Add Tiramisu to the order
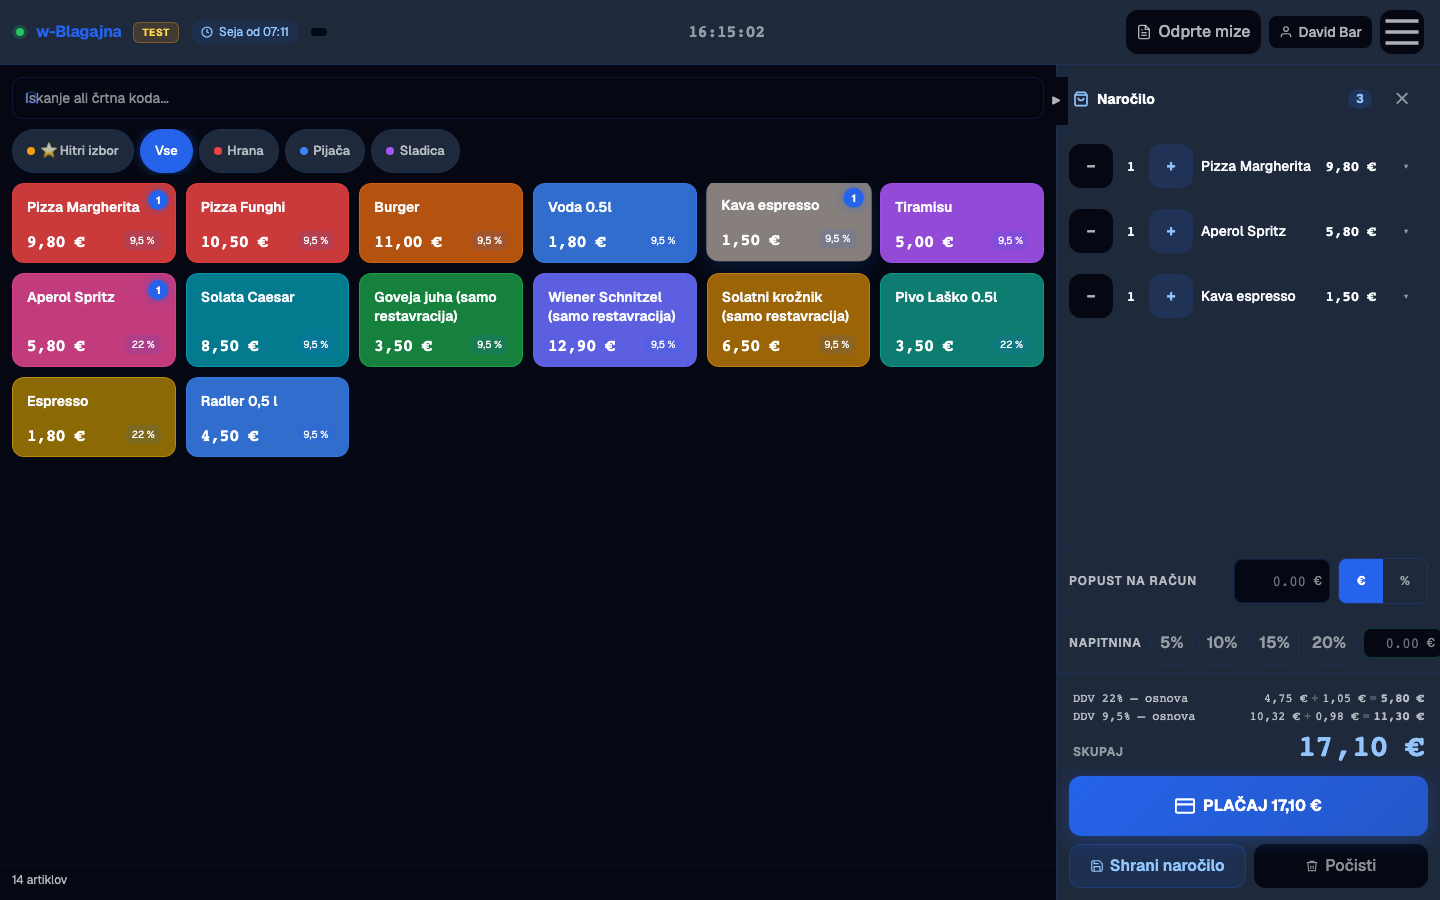This screenshot has height=900, width=1440. click(962, 223)
